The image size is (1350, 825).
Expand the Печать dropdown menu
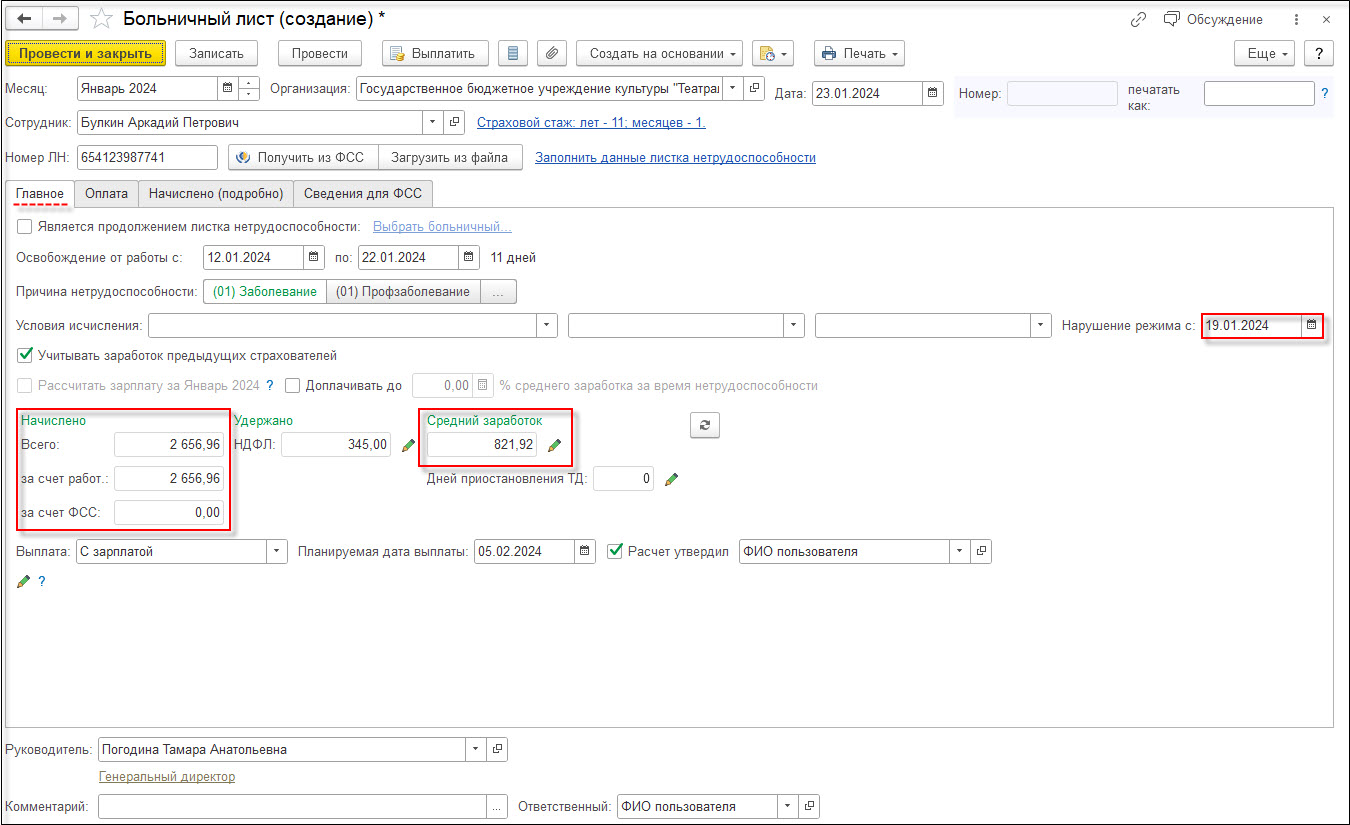859,53
